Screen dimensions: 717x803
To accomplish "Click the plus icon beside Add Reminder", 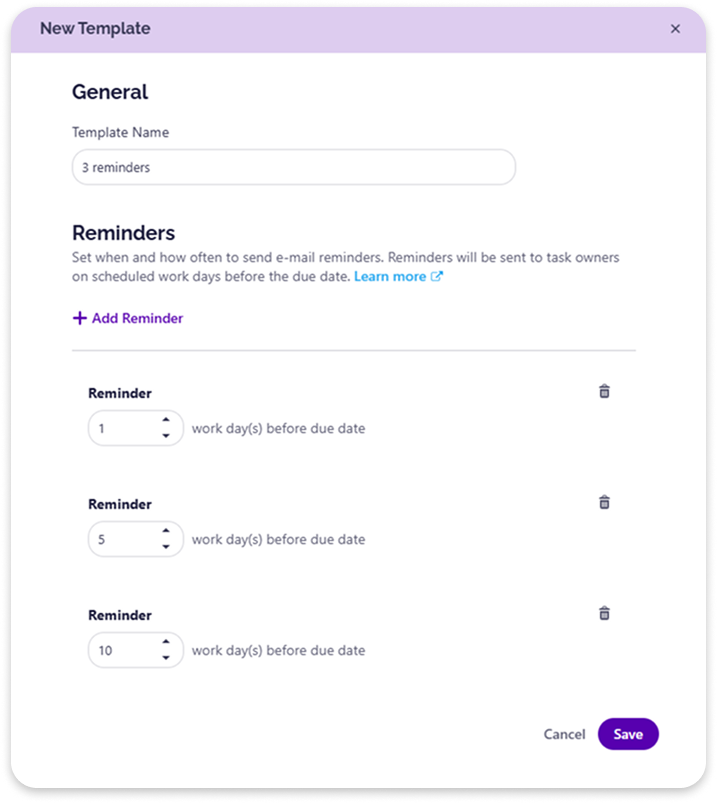I will 80,318.
